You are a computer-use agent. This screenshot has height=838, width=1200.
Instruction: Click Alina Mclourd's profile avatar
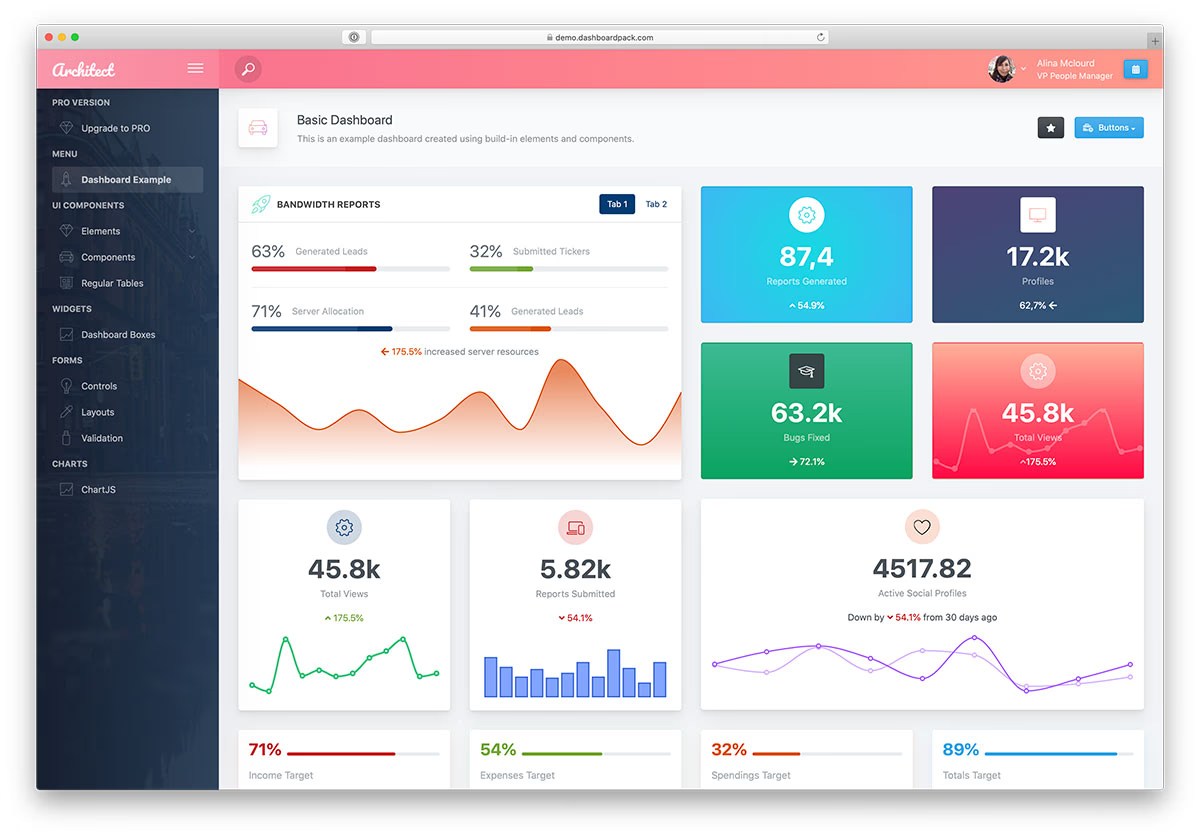[1002, 69]
